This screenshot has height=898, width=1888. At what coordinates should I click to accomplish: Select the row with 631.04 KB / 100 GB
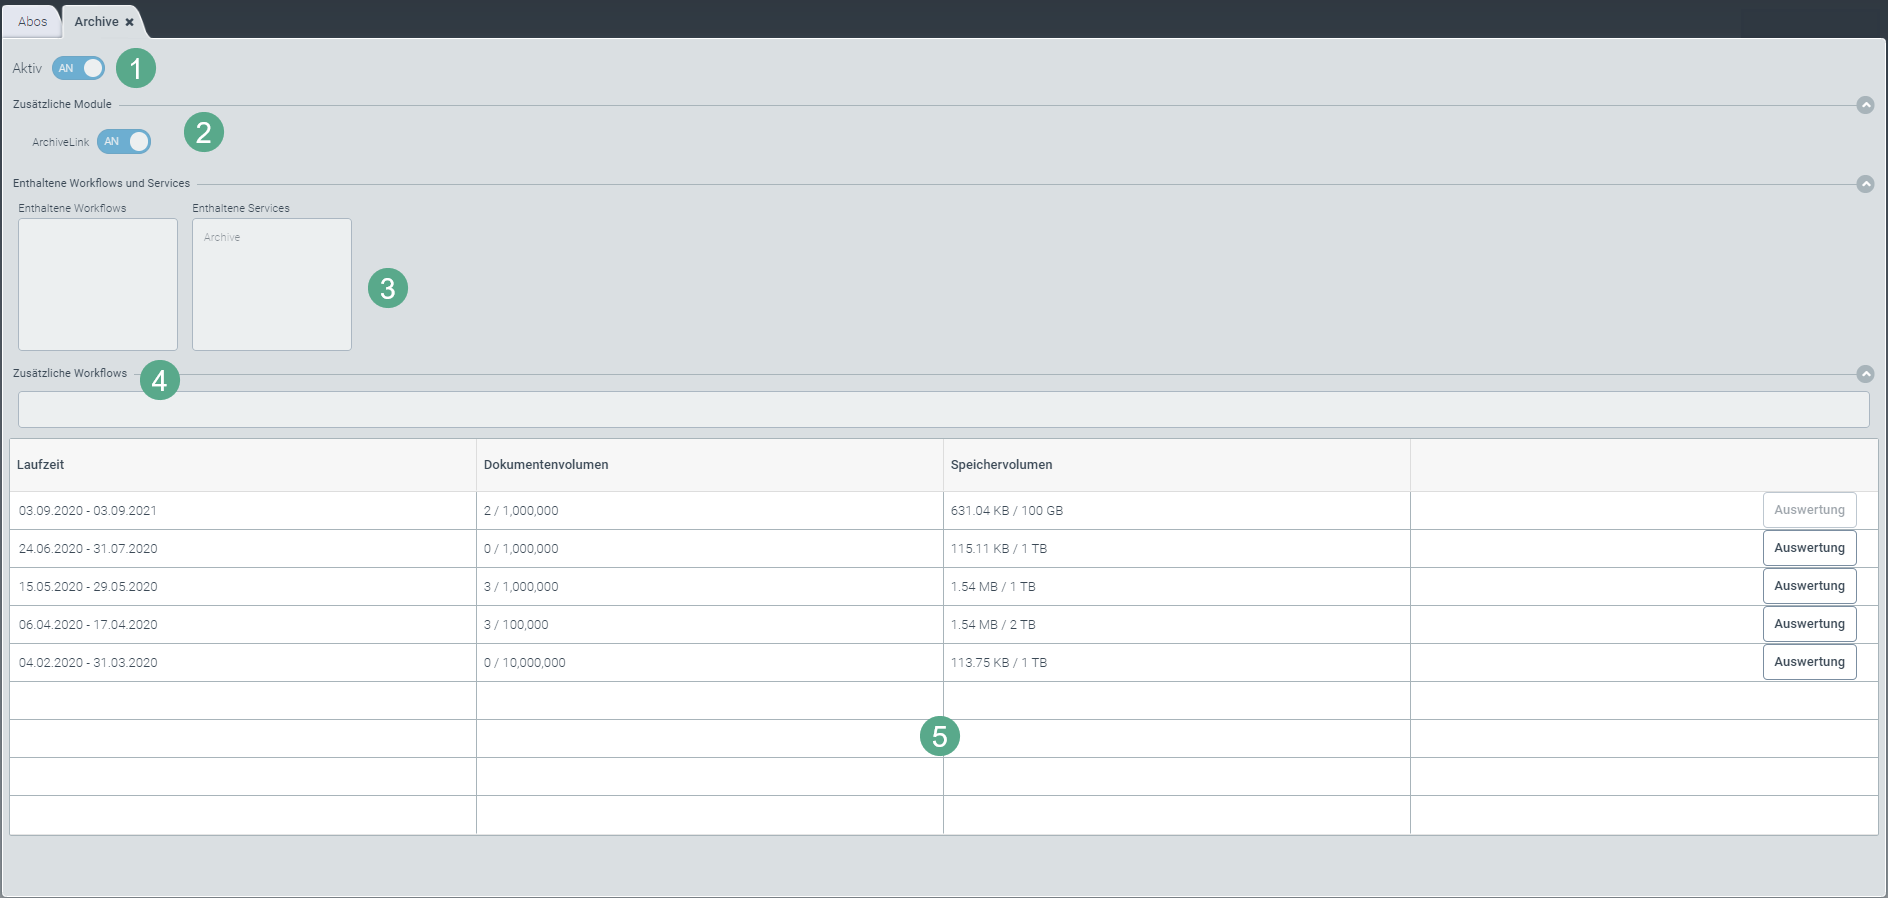[1006, 511]
